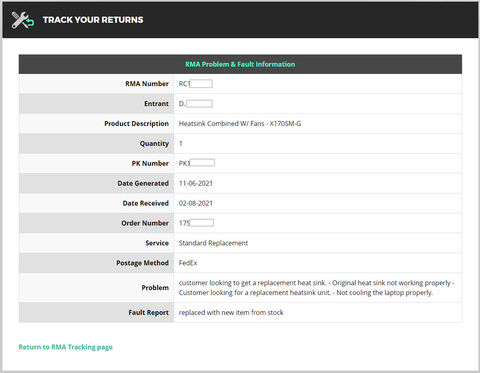Viewport: 480px width, 373px height.
Task: Click the PK Number label
Action: pyautogui.click(x=150, y=163)
